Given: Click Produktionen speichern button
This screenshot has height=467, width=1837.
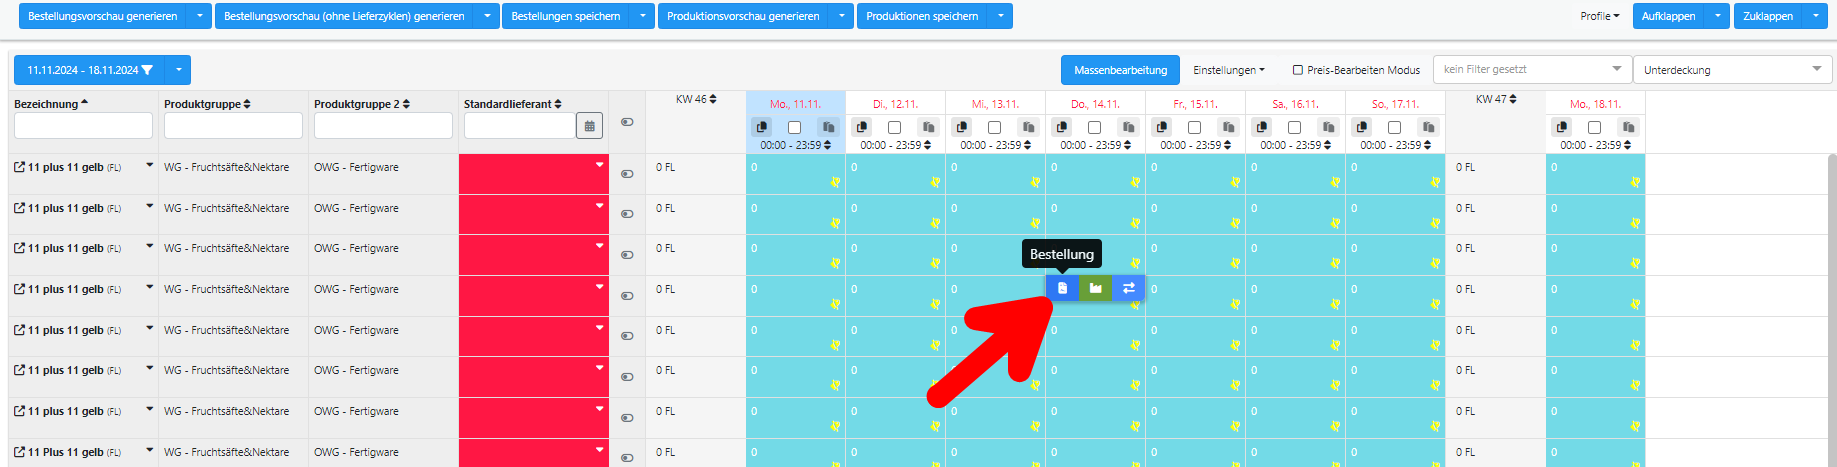Looking at the screenshot, I should pyautogui.click(x=922, y=16).
